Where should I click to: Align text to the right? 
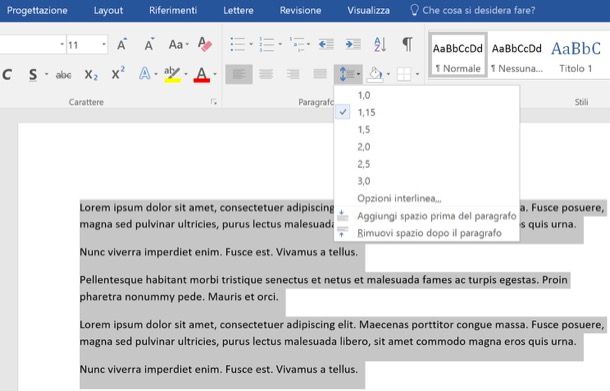[293, 74]
